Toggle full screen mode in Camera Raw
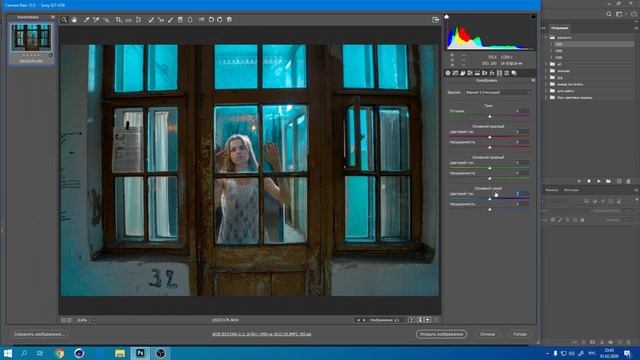The width and height of the screenshot is (640, 360). (436, 20)
